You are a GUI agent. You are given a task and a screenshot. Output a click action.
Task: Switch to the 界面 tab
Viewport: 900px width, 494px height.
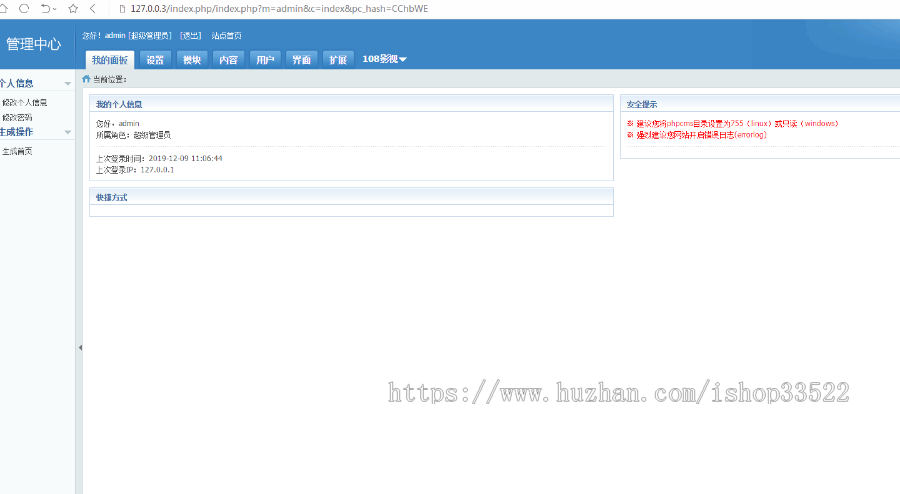point(301,60)
